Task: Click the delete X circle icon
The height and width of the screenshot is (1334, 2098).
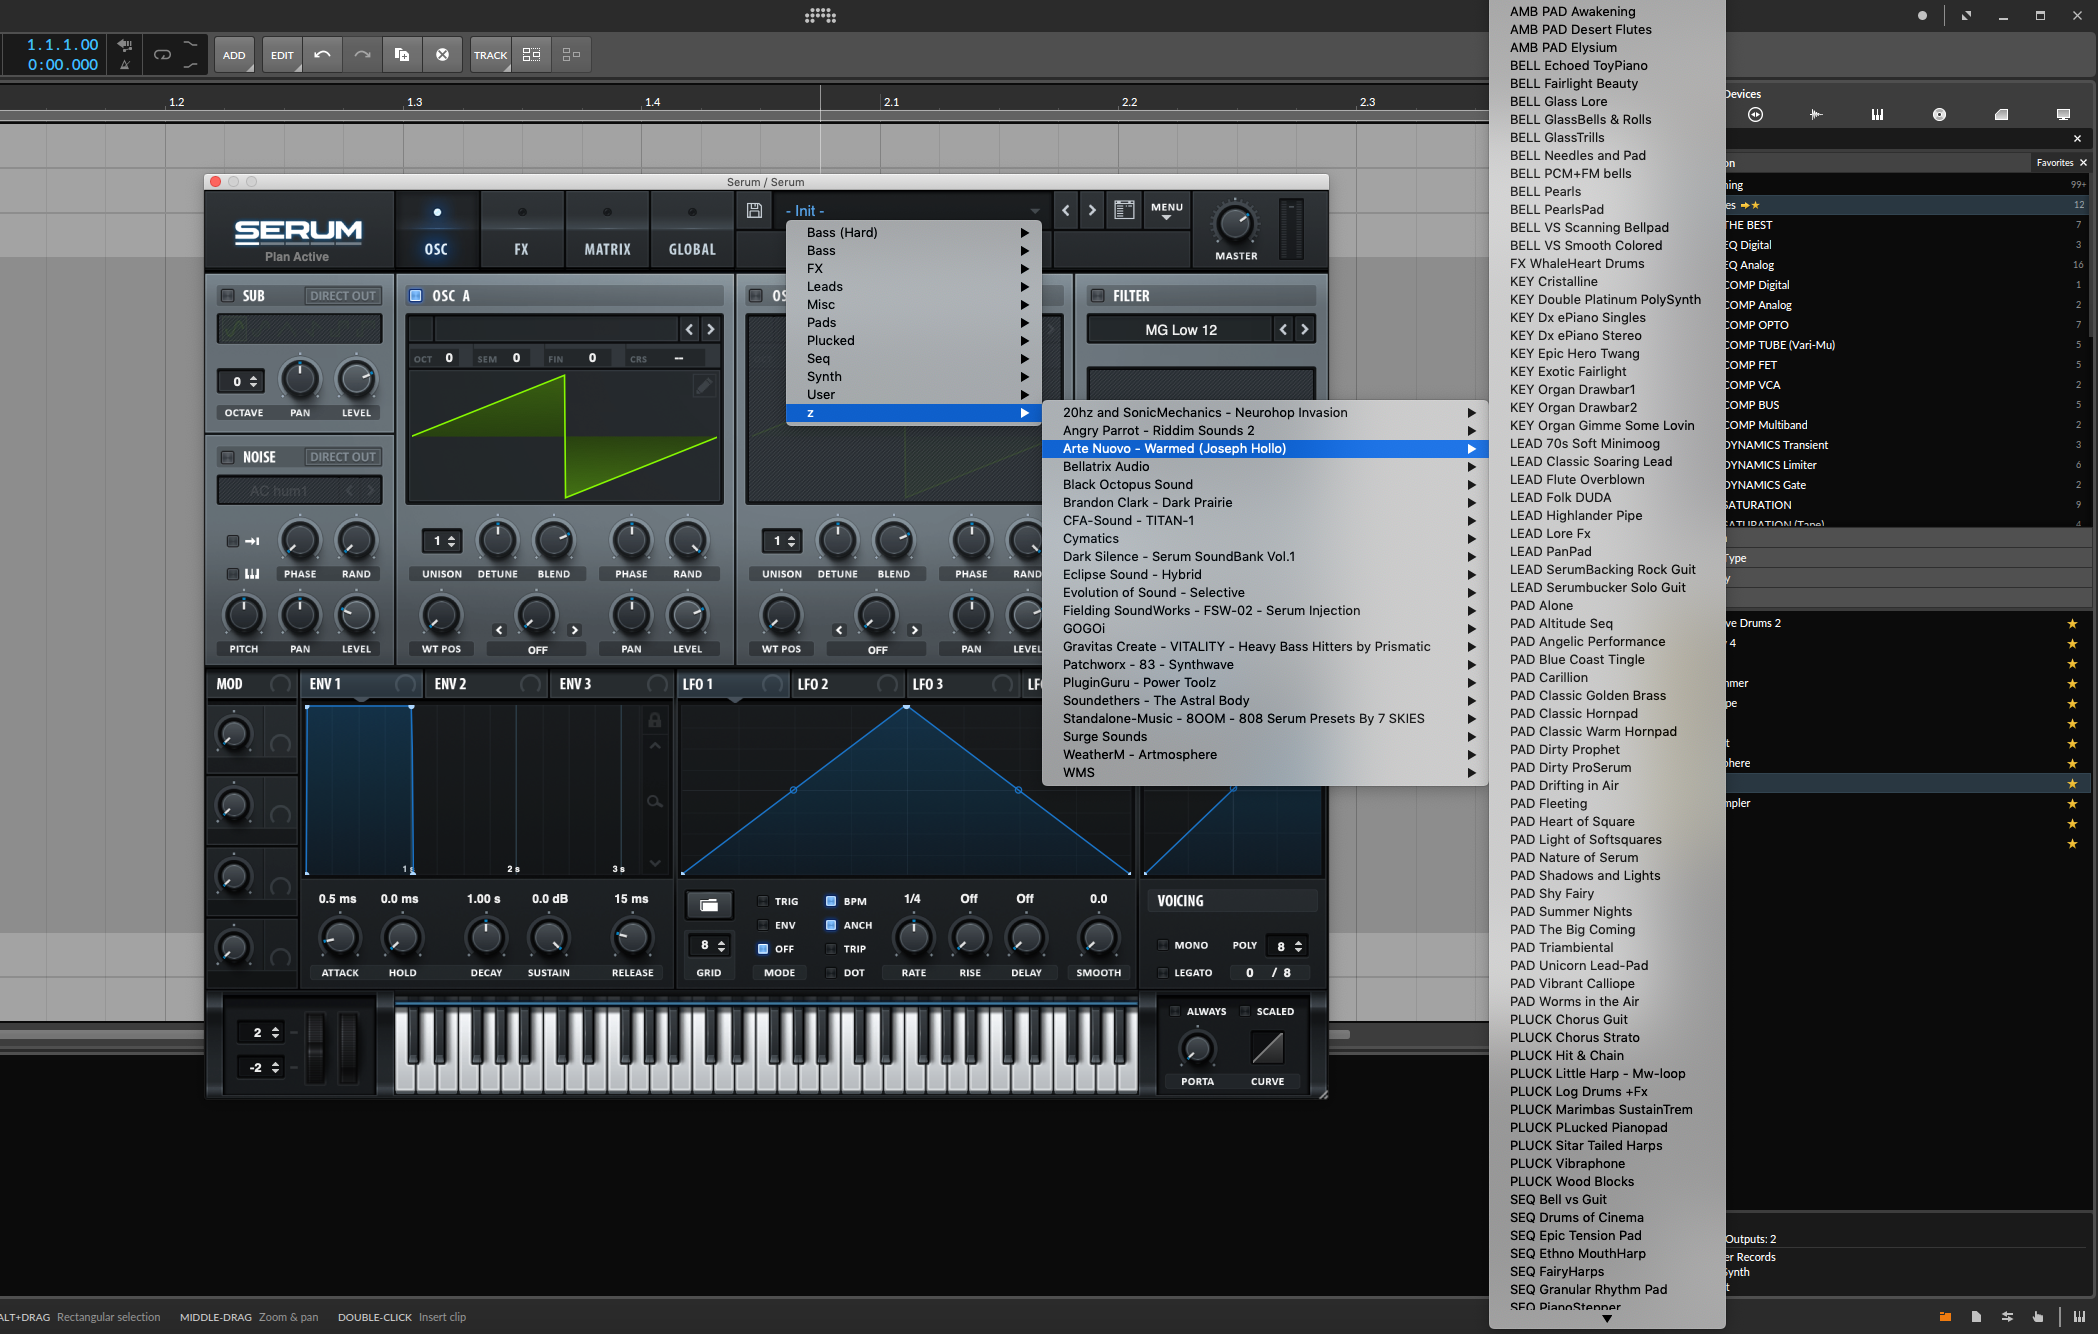Action: point(442,55)
